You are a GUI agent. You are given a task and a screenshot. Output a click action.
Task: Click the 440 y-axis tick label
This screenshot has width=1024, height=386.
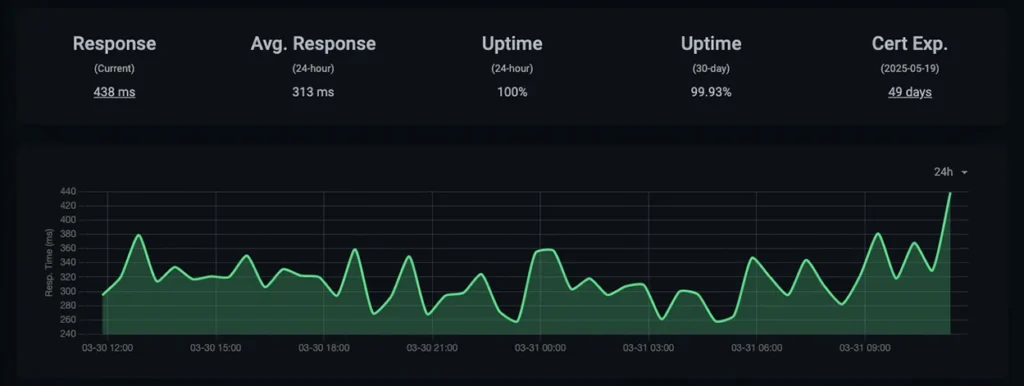(69, 191)
